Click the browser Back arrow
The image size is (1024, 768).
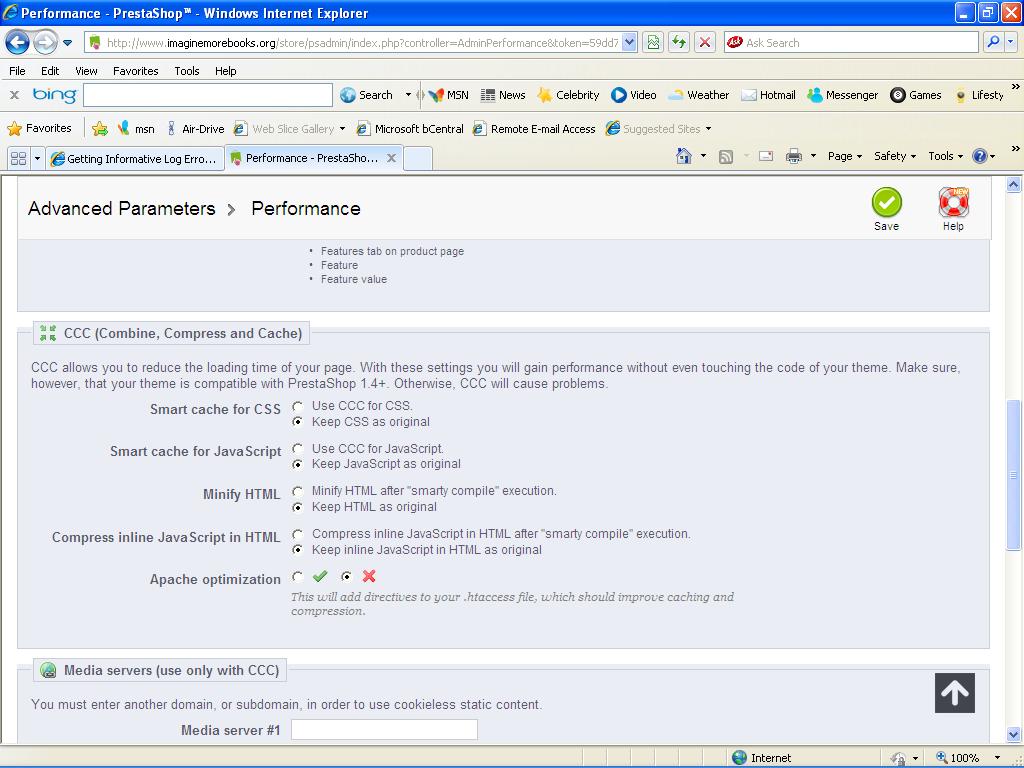click(18, 43)
